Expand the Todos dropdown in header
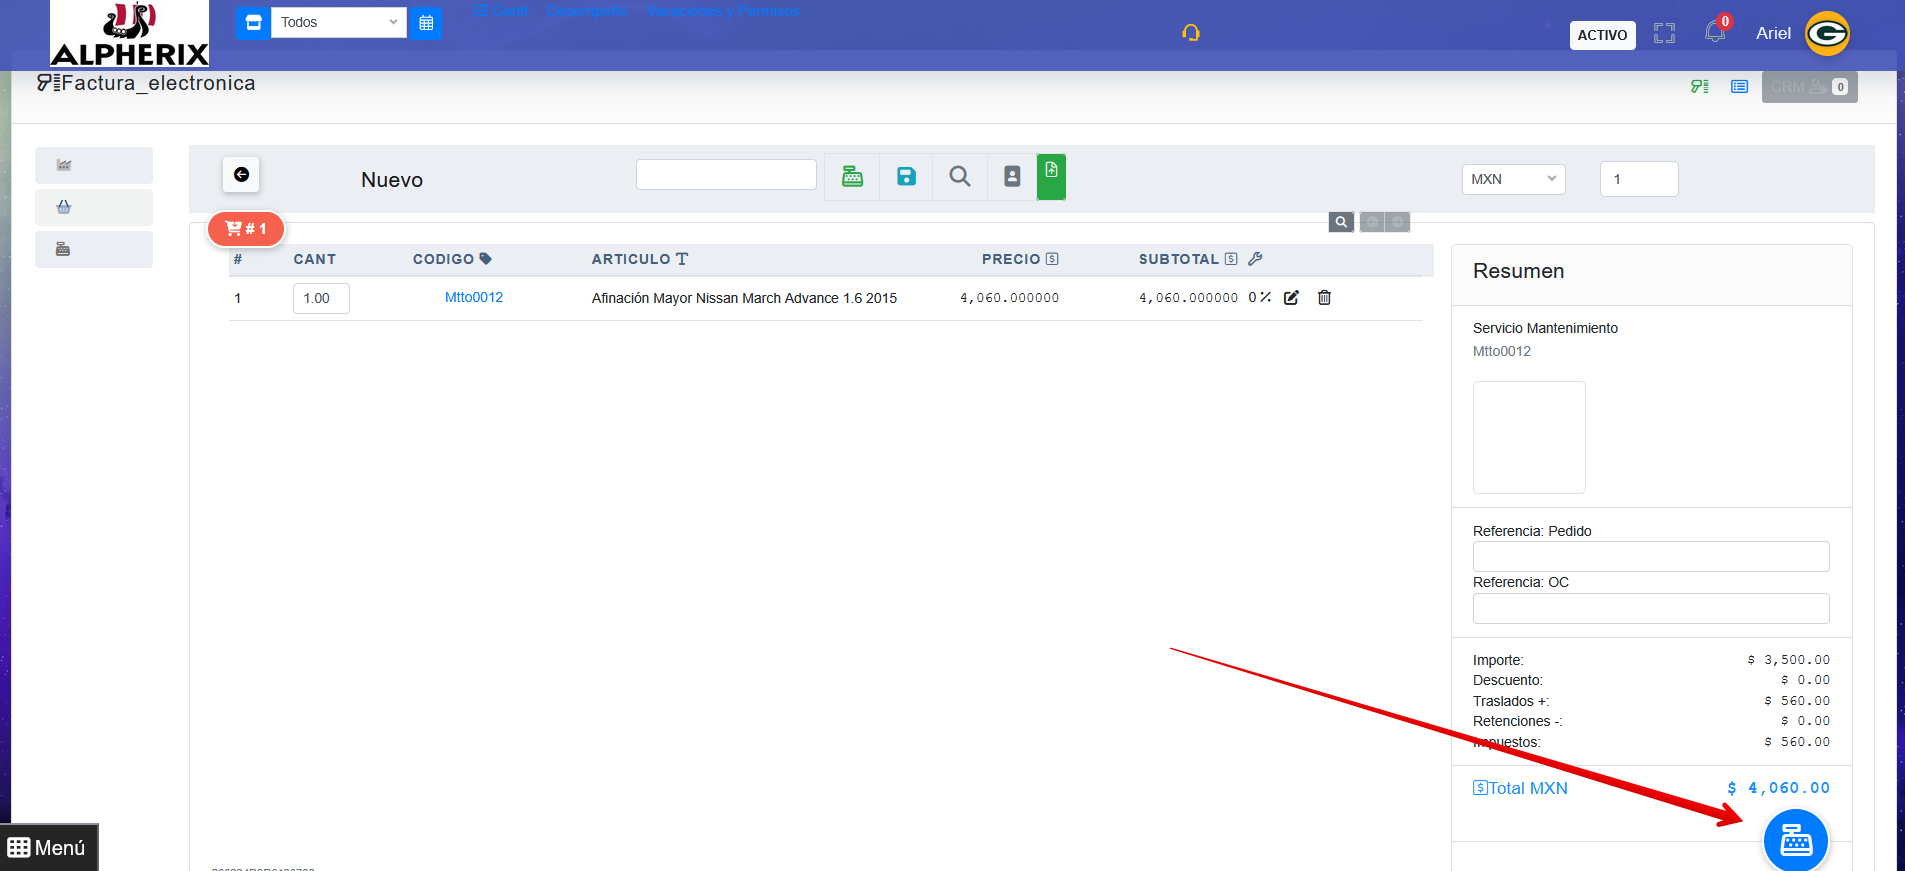Image resolution: width=1905 pixels, height=871 pixels. coord(338,22)
